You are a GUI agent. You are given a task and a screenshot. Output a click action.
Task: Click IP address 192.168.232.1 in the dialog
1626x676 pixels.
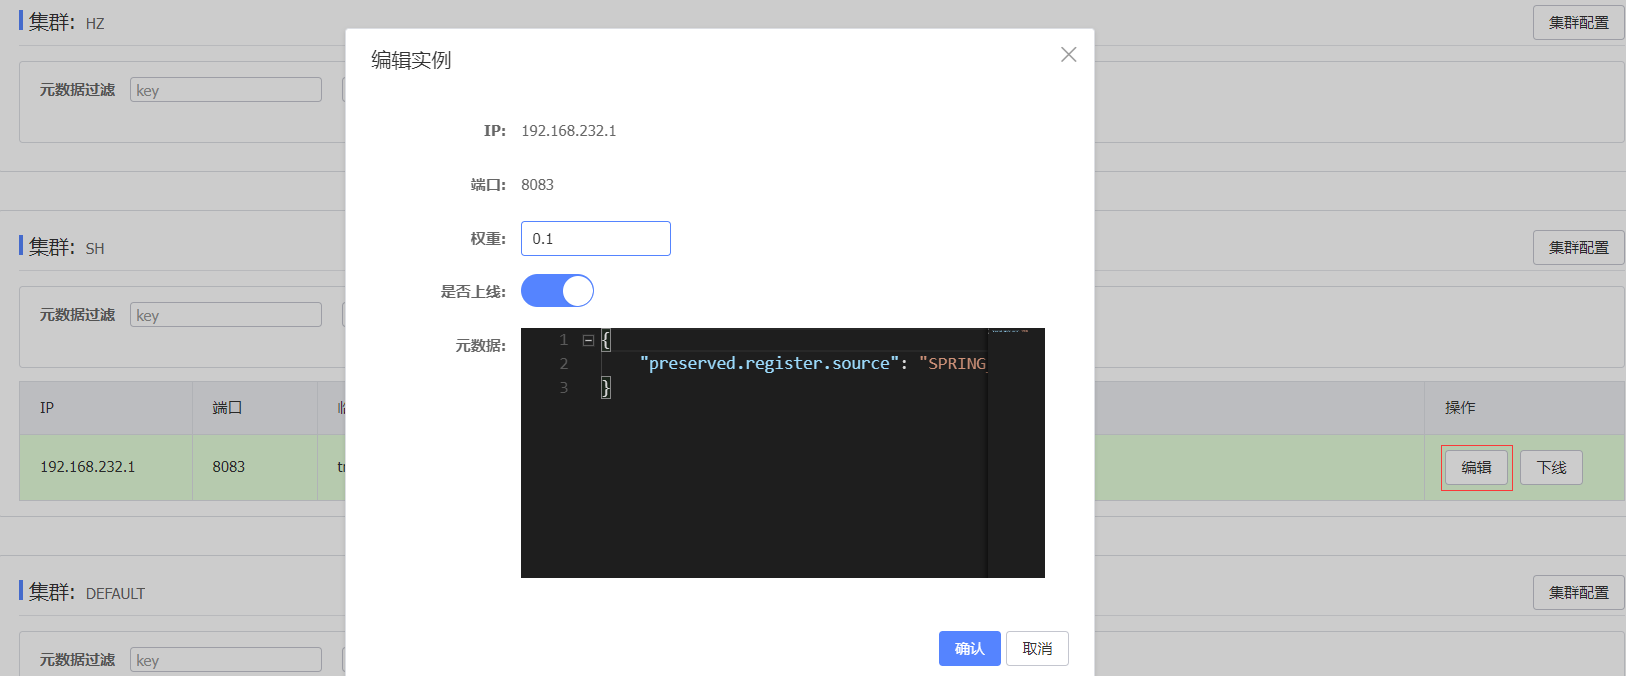(568, 131)
